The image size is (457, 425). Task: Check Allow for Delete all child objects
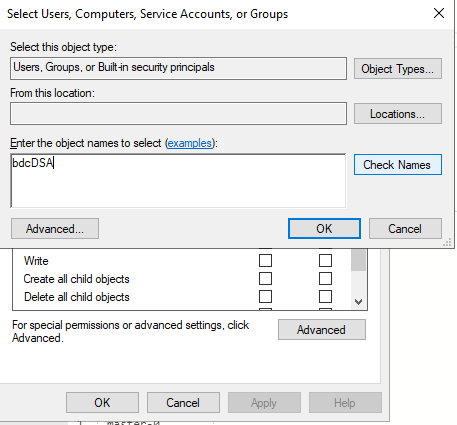pos(265,296)
